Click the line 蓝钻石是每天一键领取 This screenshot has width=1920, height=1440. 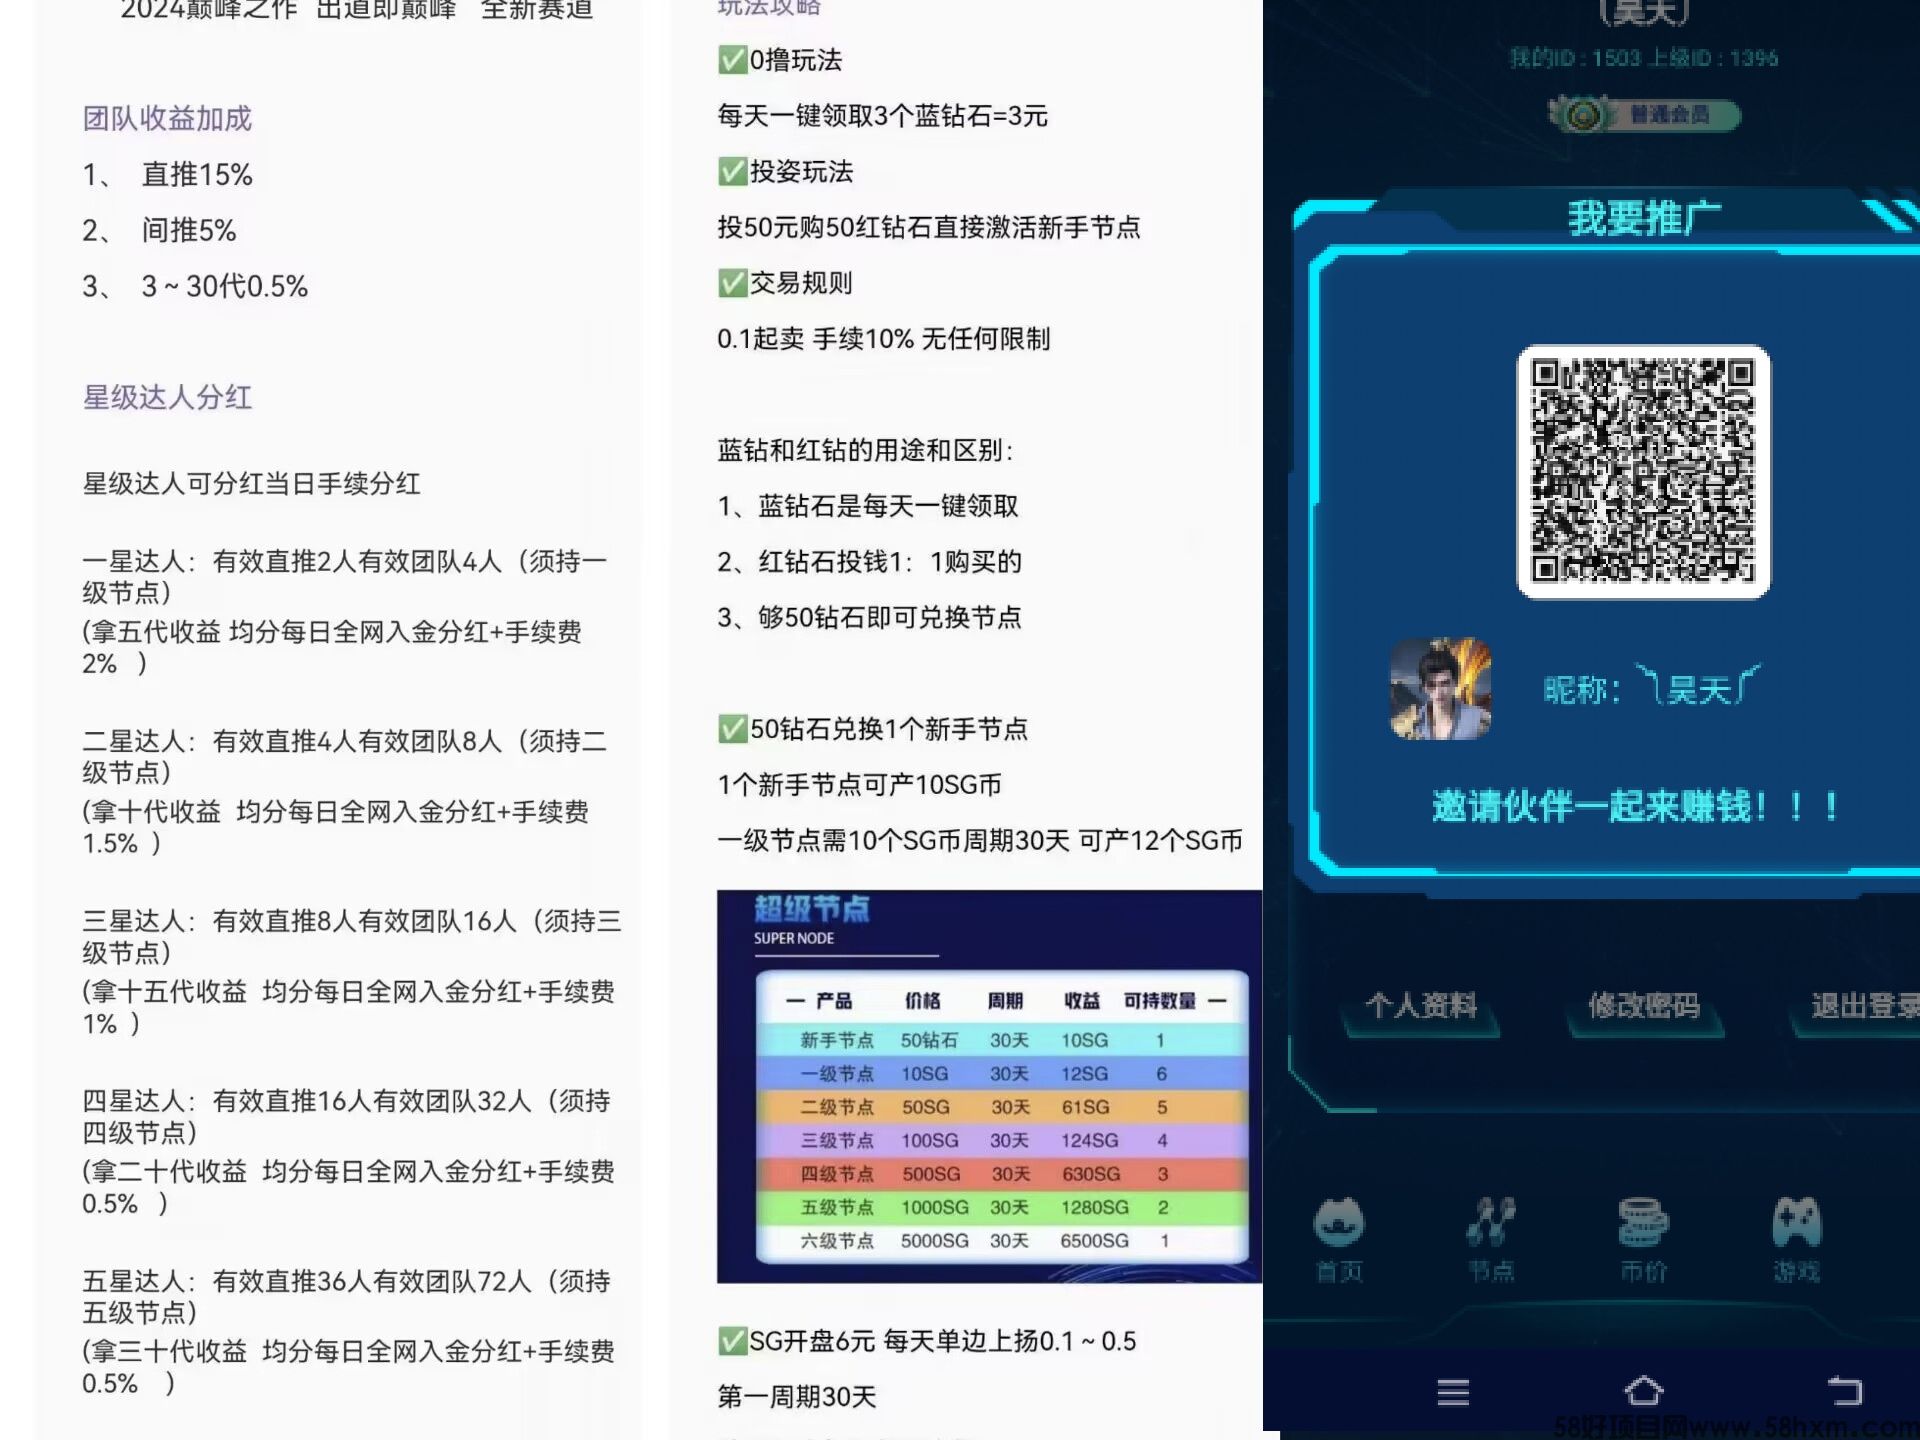point(868,506)
